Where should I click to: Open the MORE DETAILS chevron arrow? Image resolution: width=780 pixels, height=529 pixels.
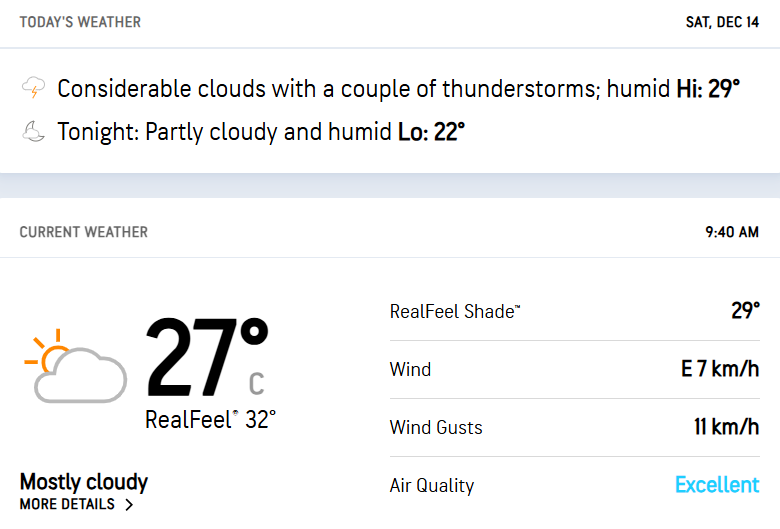coord(129,505)
